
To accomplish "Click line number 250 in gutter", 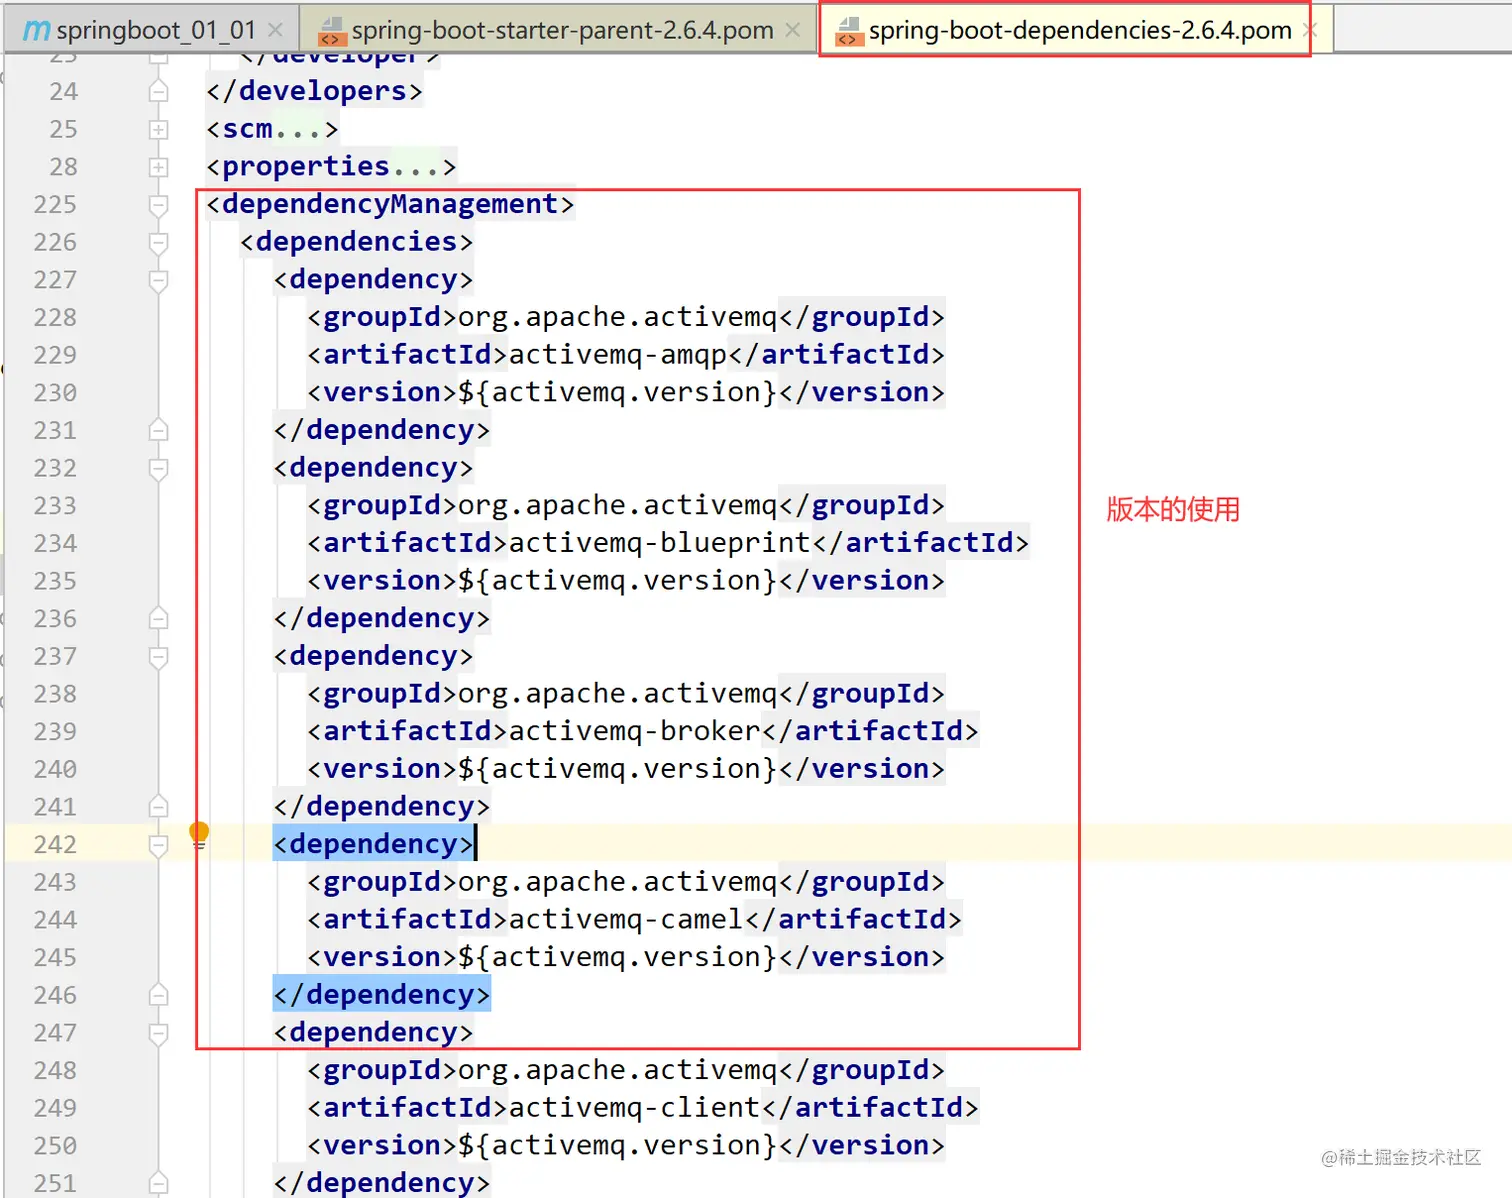I will (55, 1146).
